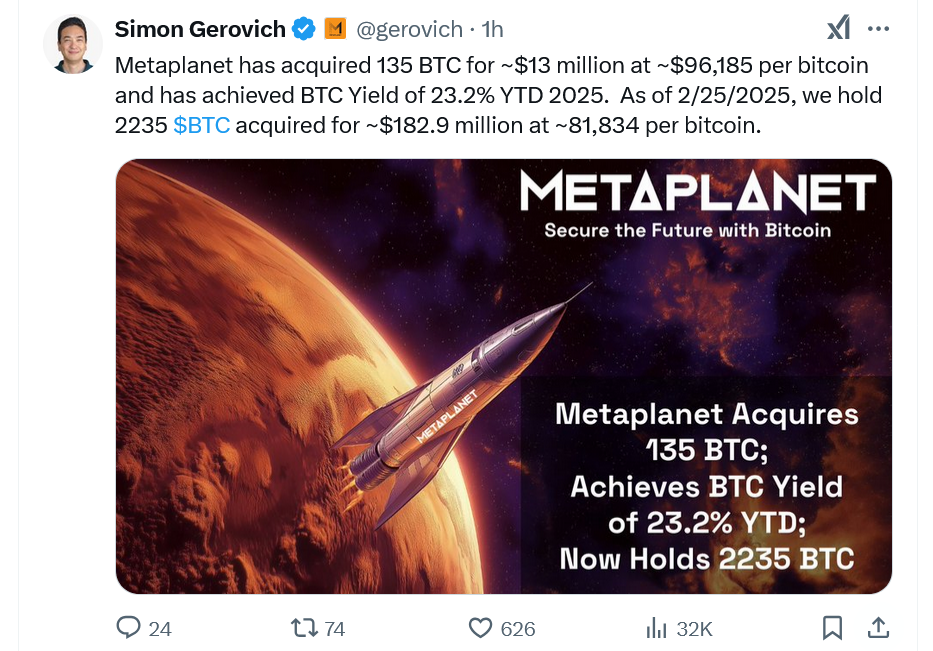Open Simon Gerovich's profile picture
This screenshot has height=651, width=933.
(73, 45)
